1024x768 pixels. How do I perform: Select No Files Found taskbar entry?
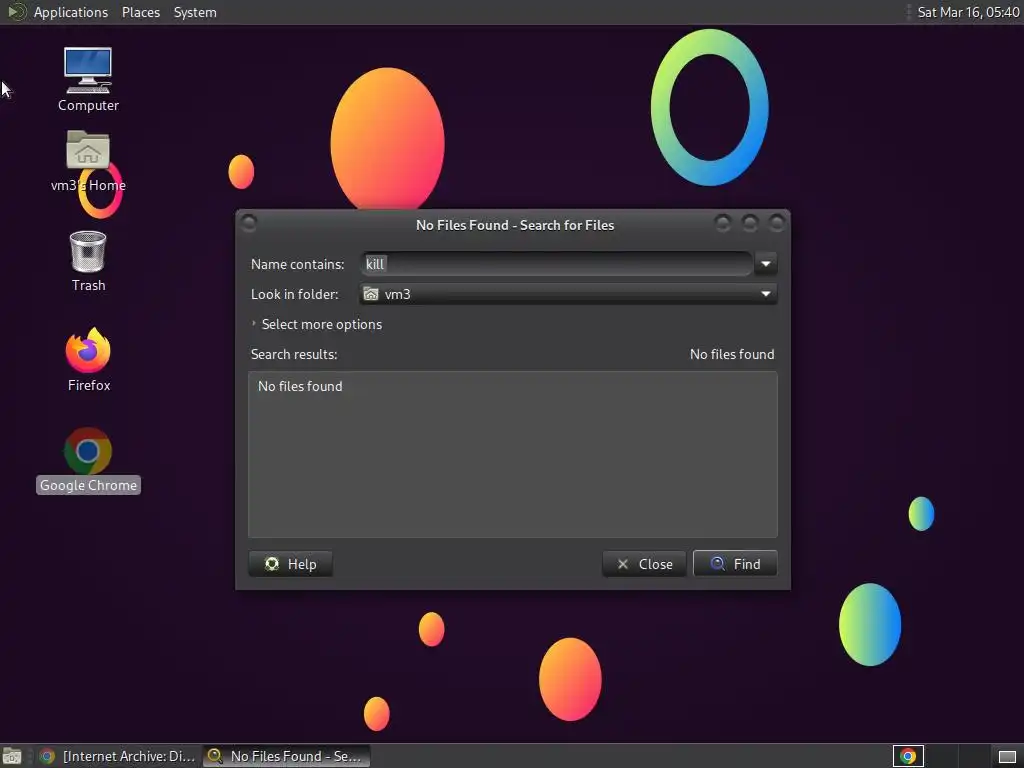pos(286,756)
